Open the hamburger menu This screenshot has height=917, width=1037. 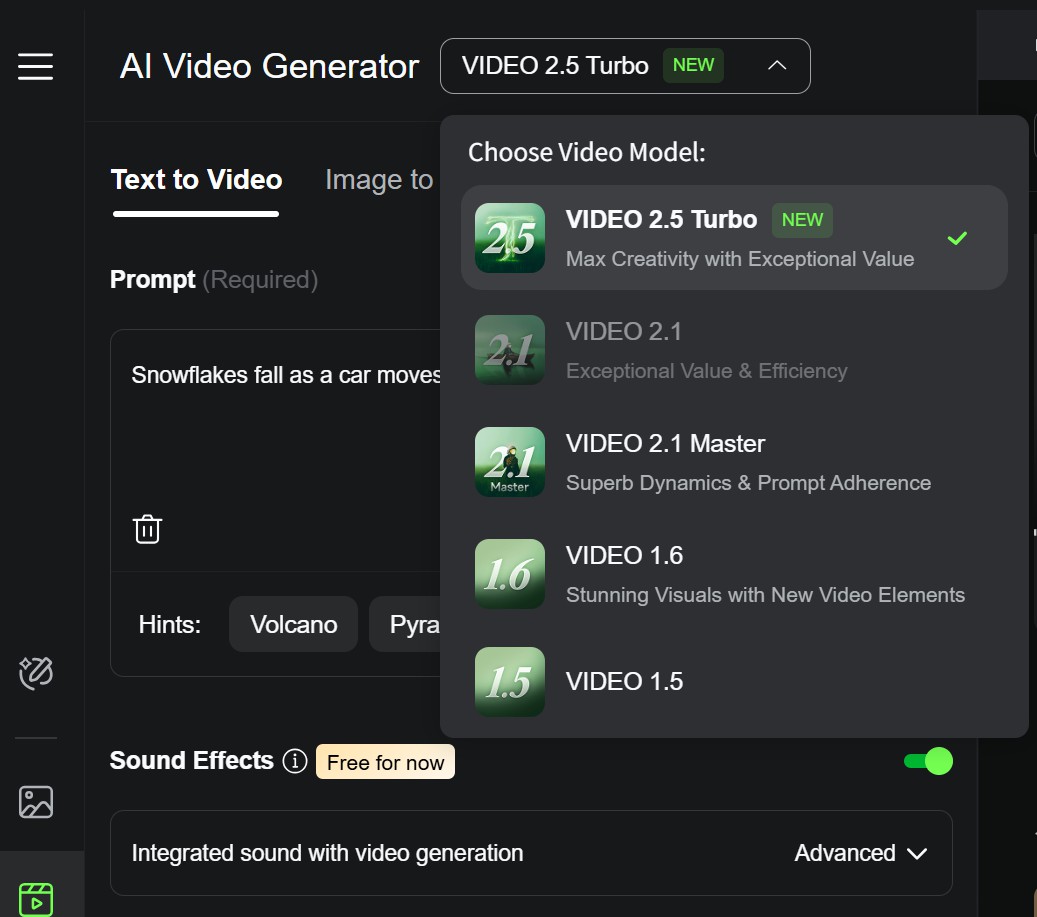[36, 66]
